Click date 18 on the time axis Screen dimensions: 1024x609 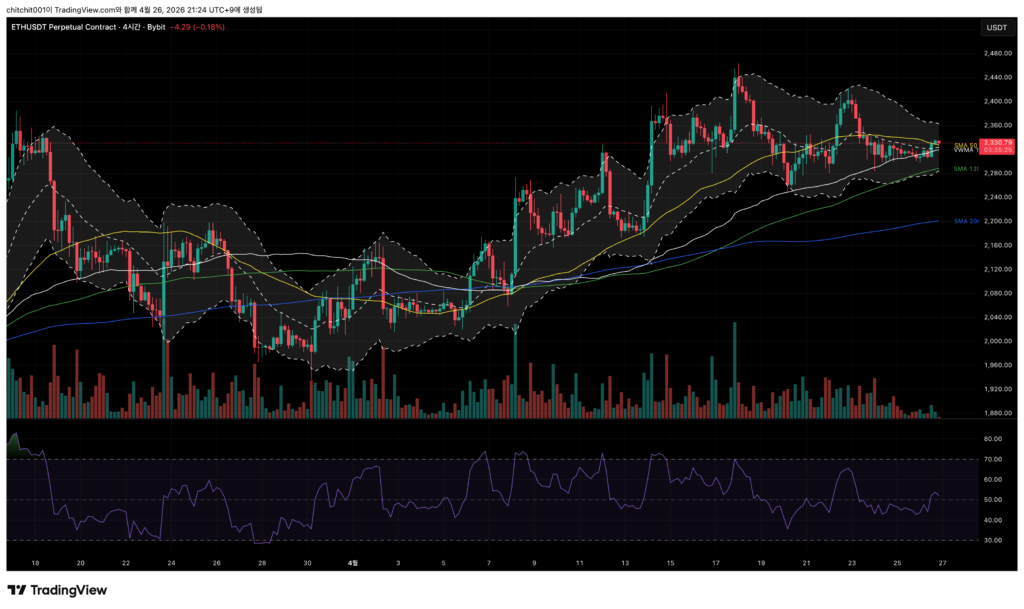[x=35, y=564]
